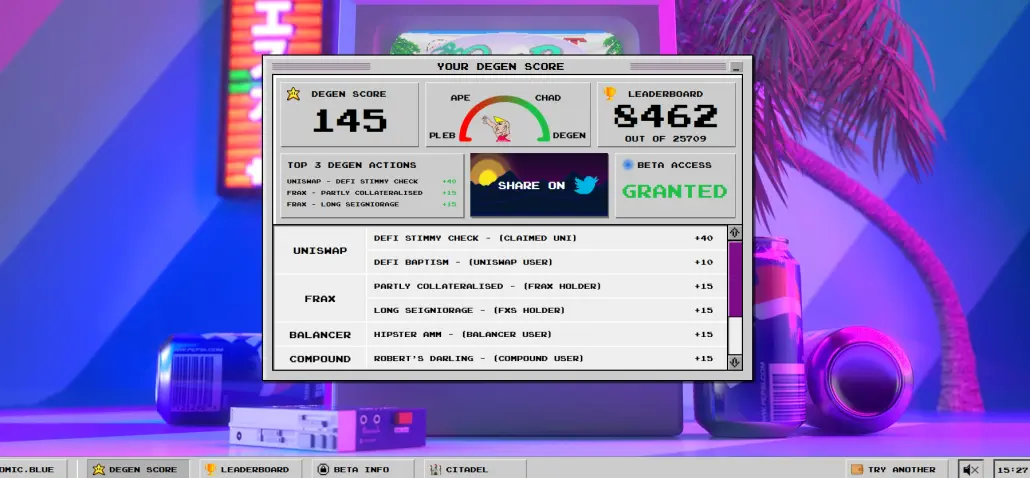Click the APE label on the gauge

pos(460,98)
